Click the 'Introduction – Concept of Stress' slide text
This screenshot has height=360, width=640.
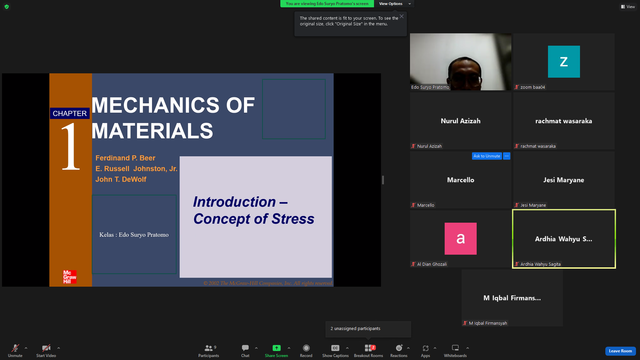tap(253, 210)
